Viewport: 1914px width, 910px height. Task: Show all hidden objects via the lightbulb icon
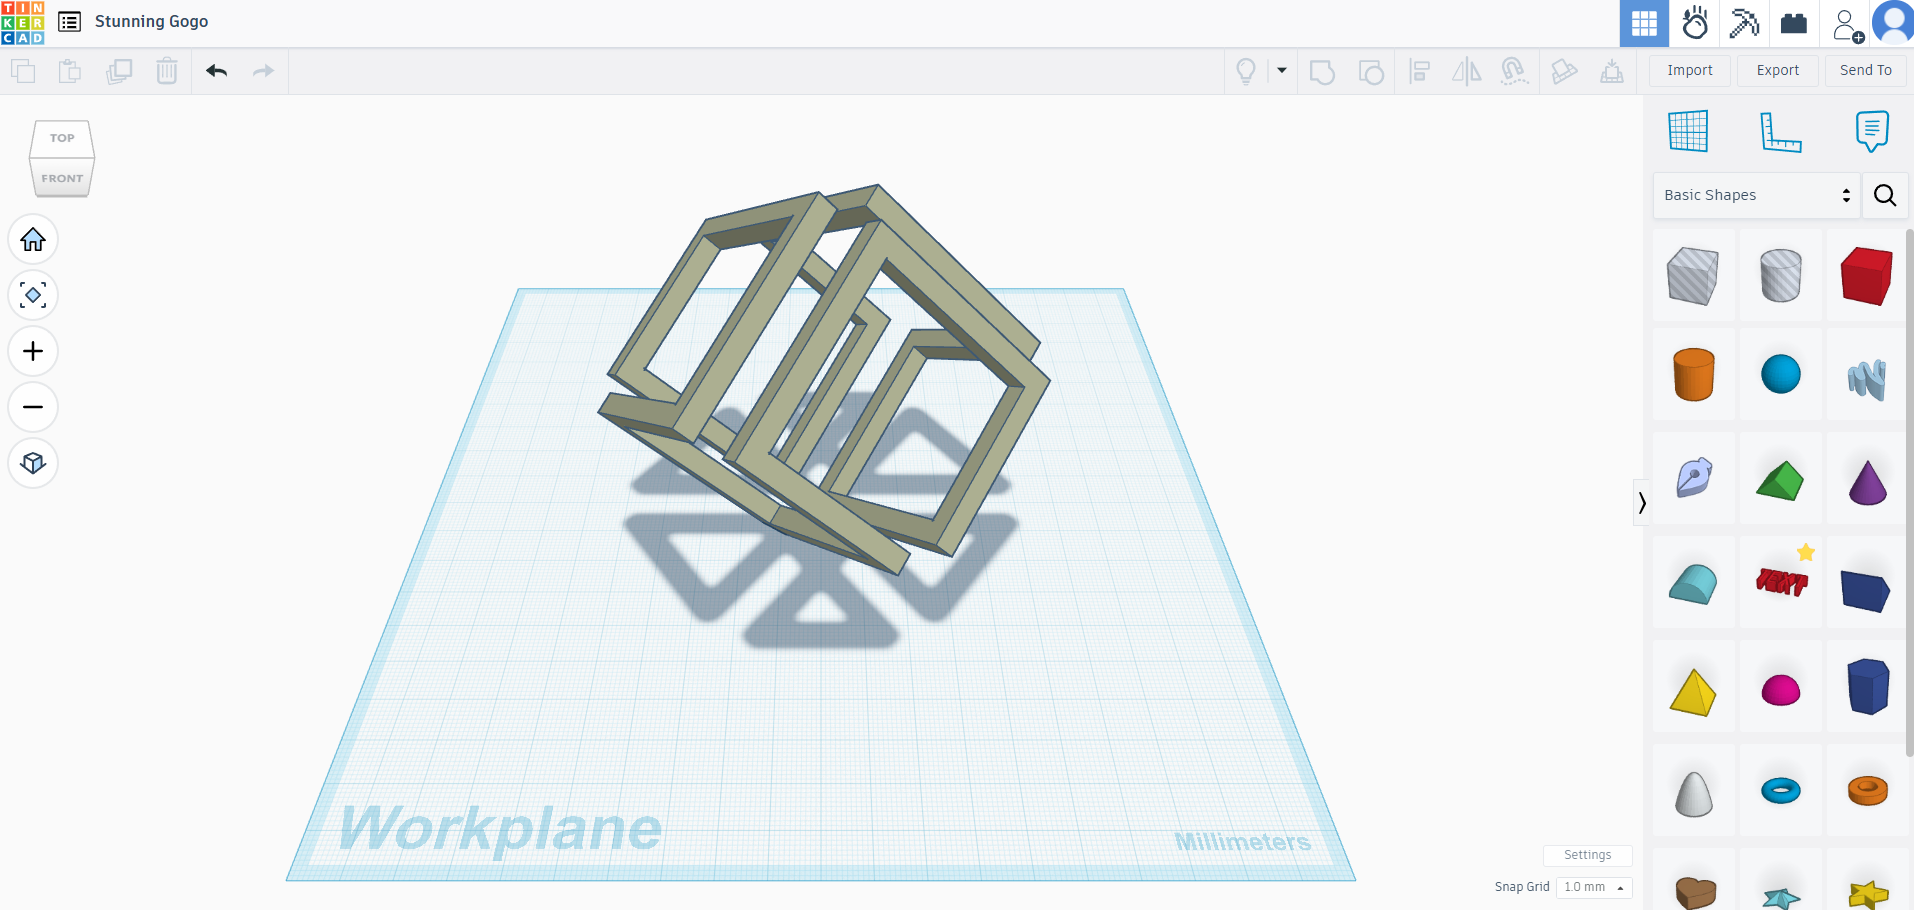(x=1245, y=71)
